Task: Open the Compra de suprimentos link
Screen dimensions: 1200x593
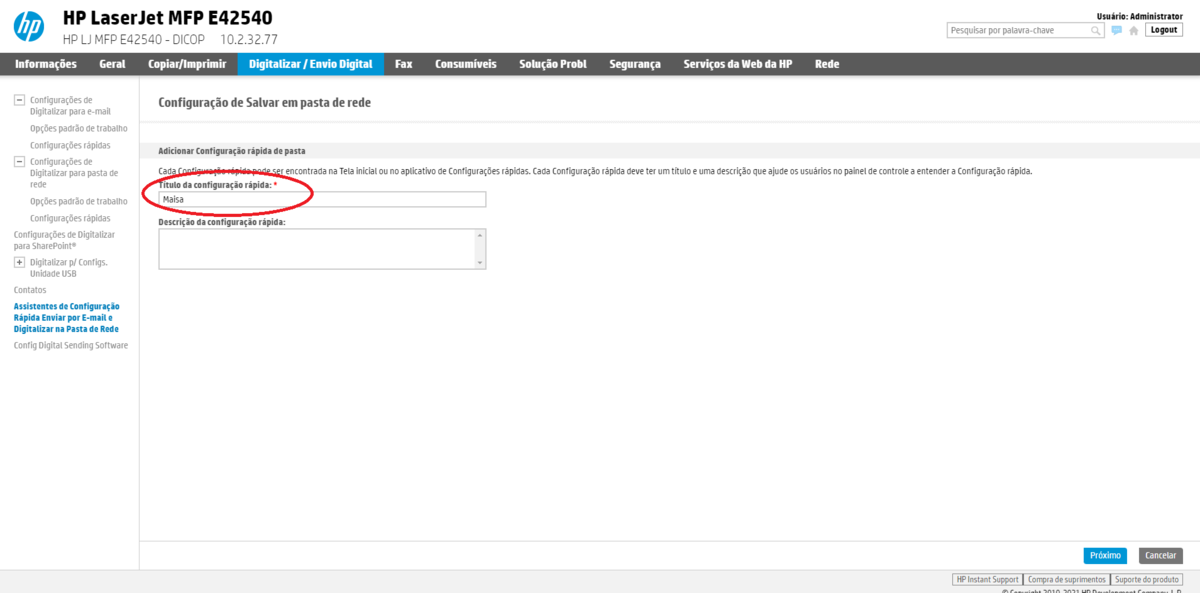Action: point(1066,579)
